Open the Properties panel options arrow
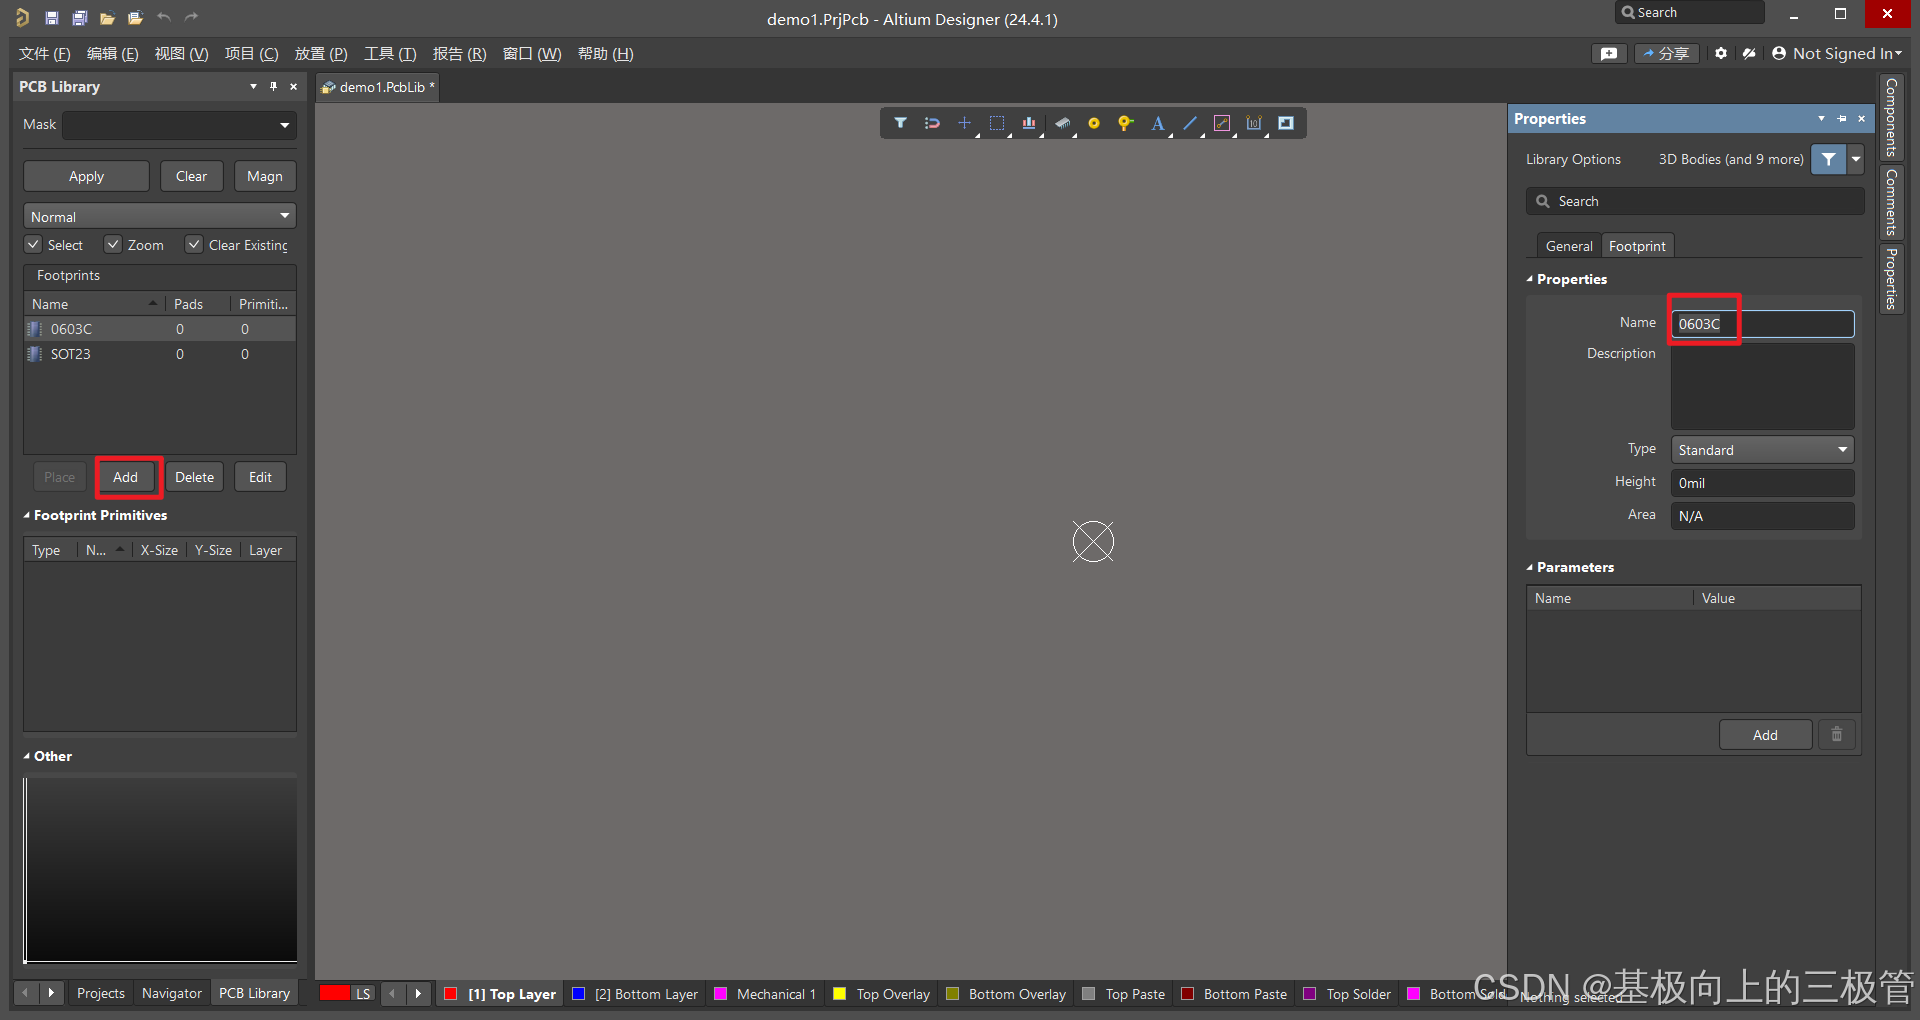Screen dimensions: 1920x1020 point(1821,118)
